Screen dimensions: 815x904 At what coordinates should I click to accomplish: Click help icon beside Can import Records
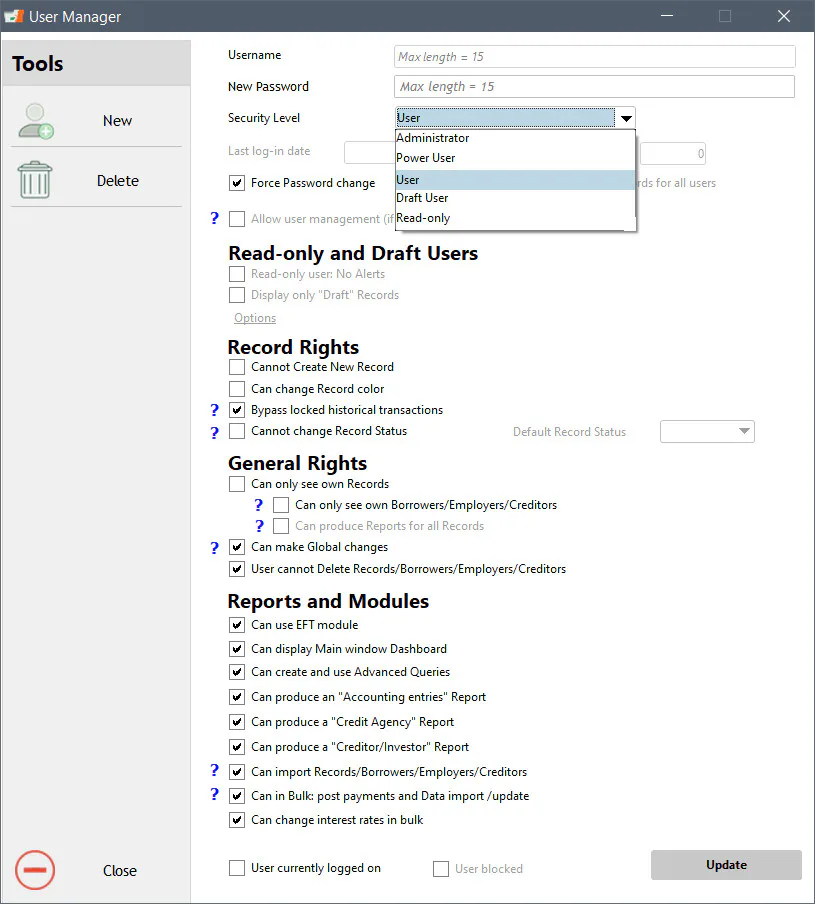tap(214, 770)
